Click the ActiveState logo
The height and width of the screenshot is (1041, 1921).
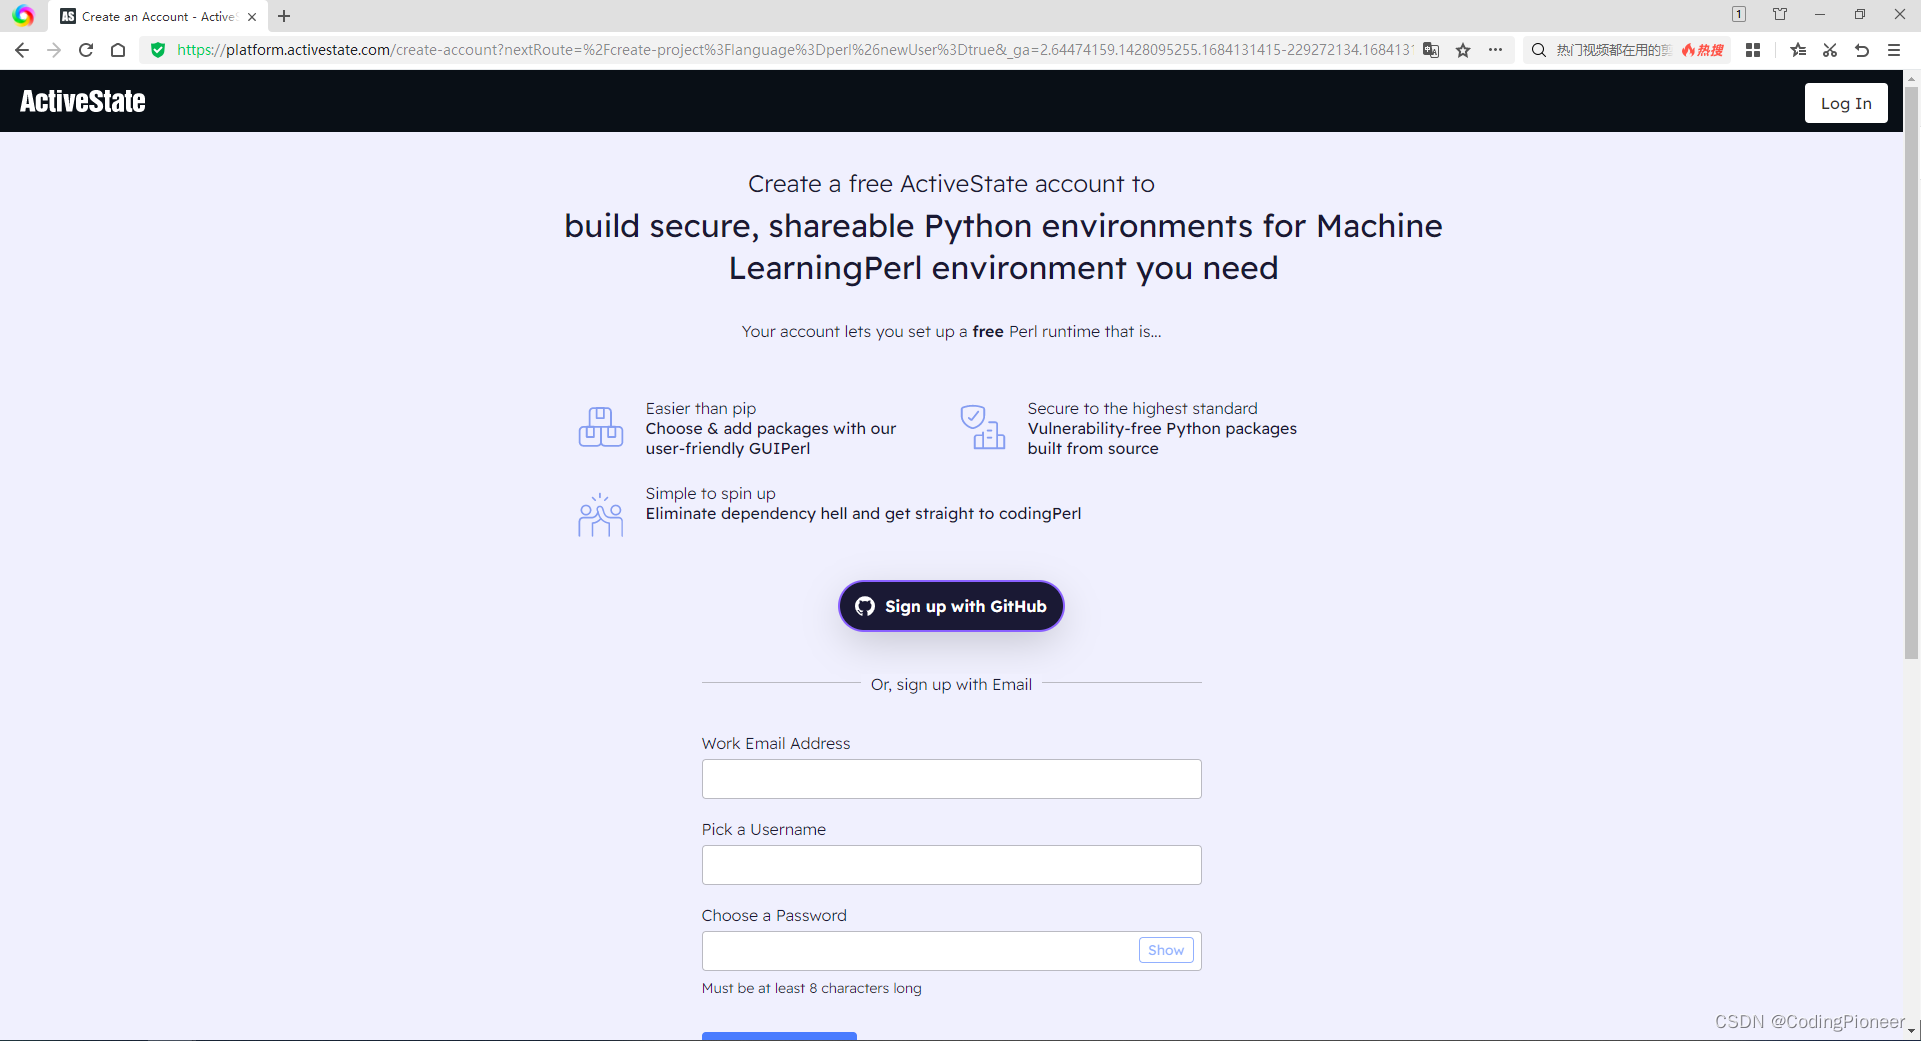(83, 101)
